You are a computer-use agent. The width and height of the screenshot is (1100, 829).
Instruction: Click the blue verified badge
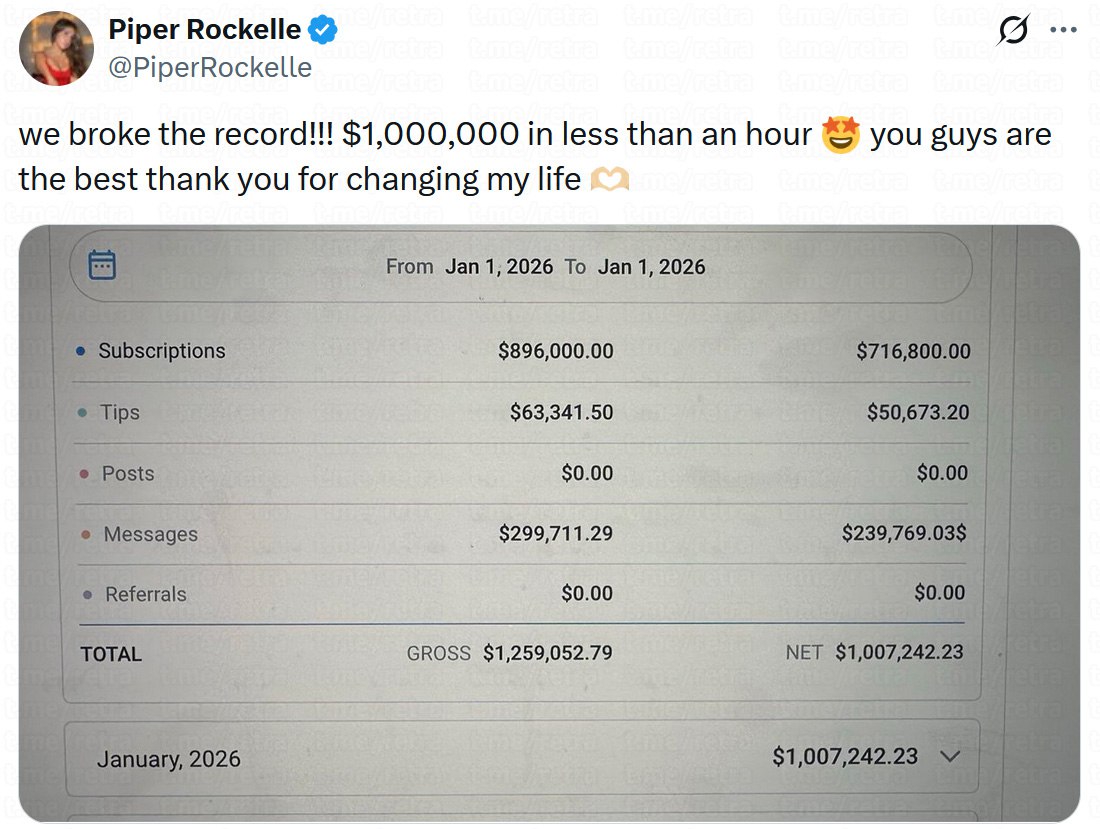pyautogui.click(x=322, y=31)
